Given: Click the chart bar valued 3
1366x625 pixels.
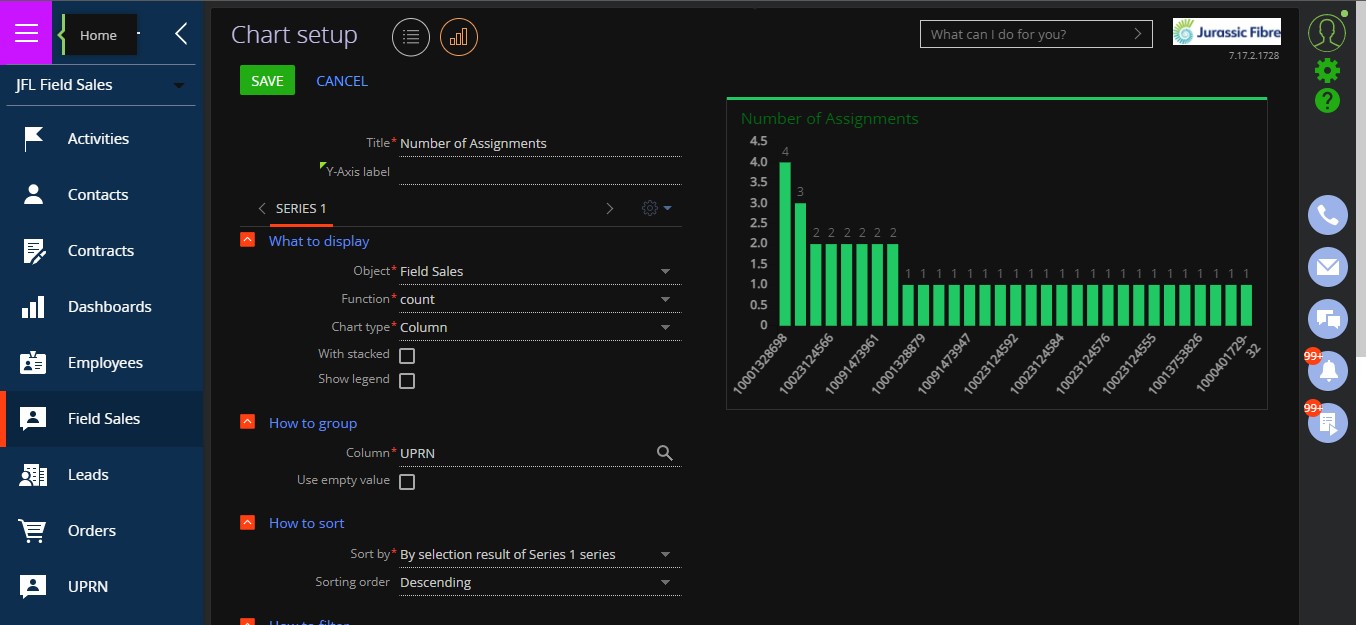Looking at the screenshot, I should click(x=800, y=264).
